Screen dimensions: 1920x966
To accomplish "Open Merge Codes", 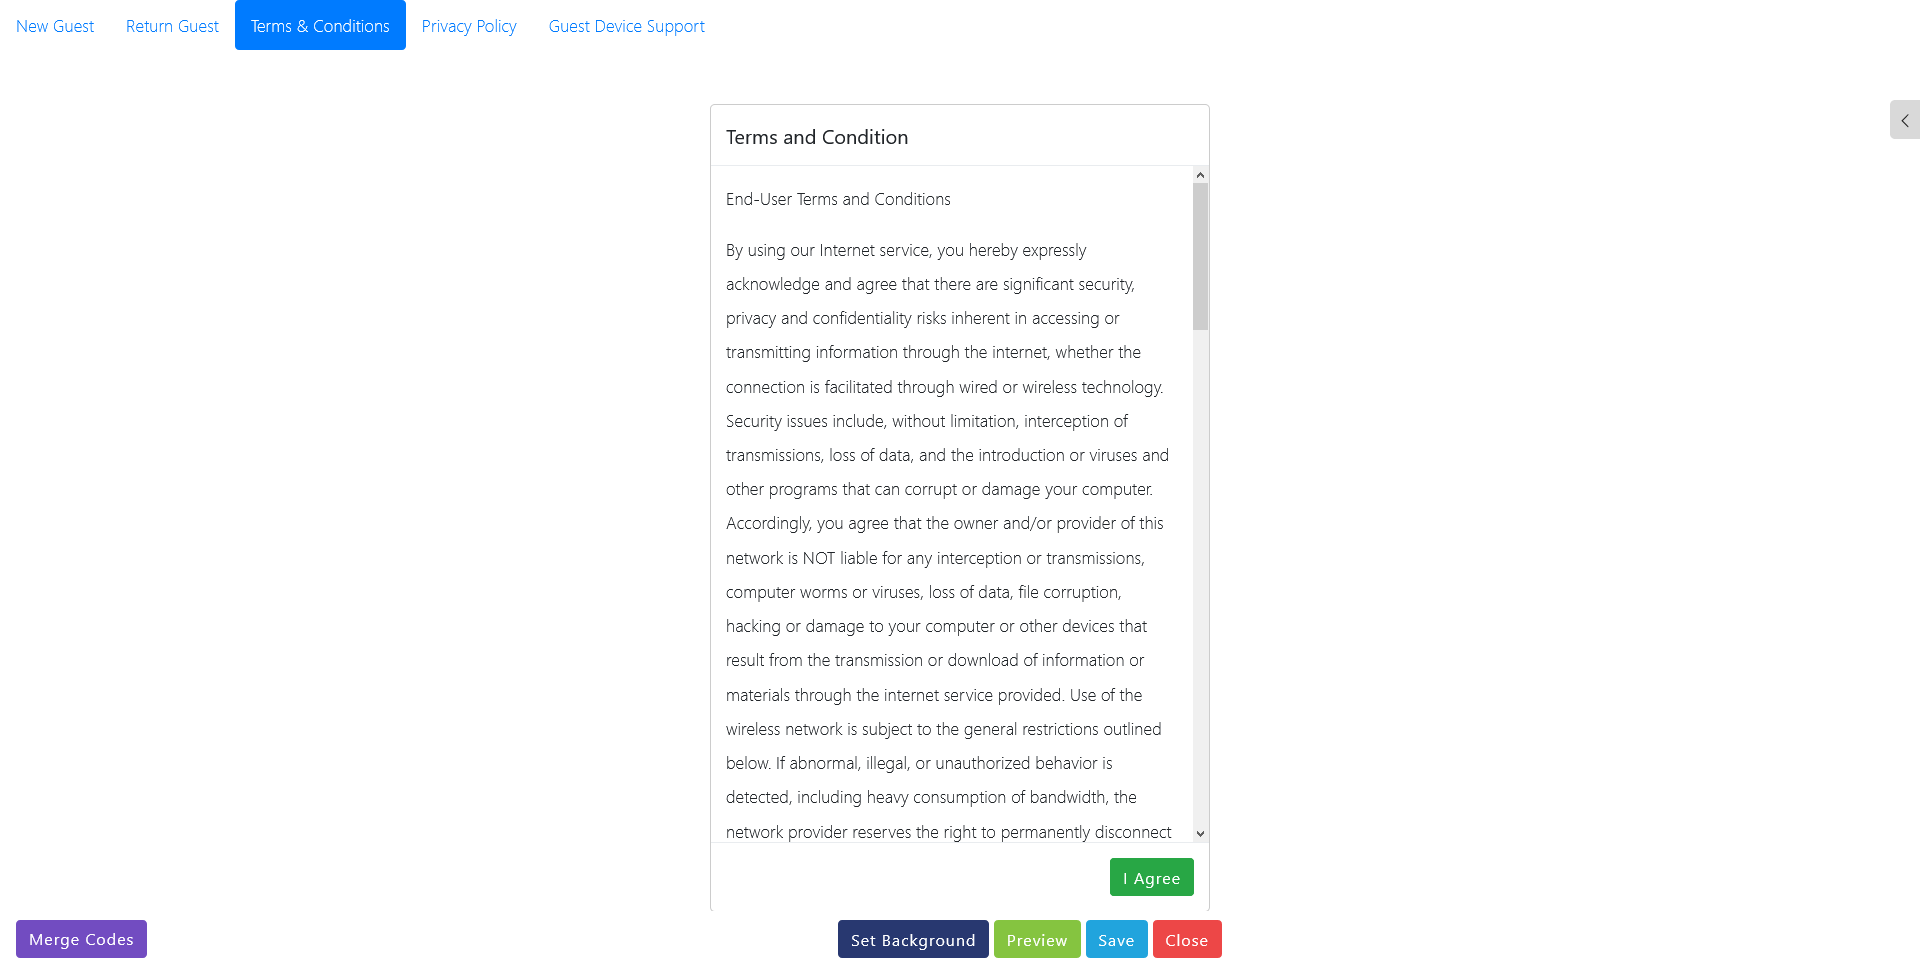I will tap(81, 939).
